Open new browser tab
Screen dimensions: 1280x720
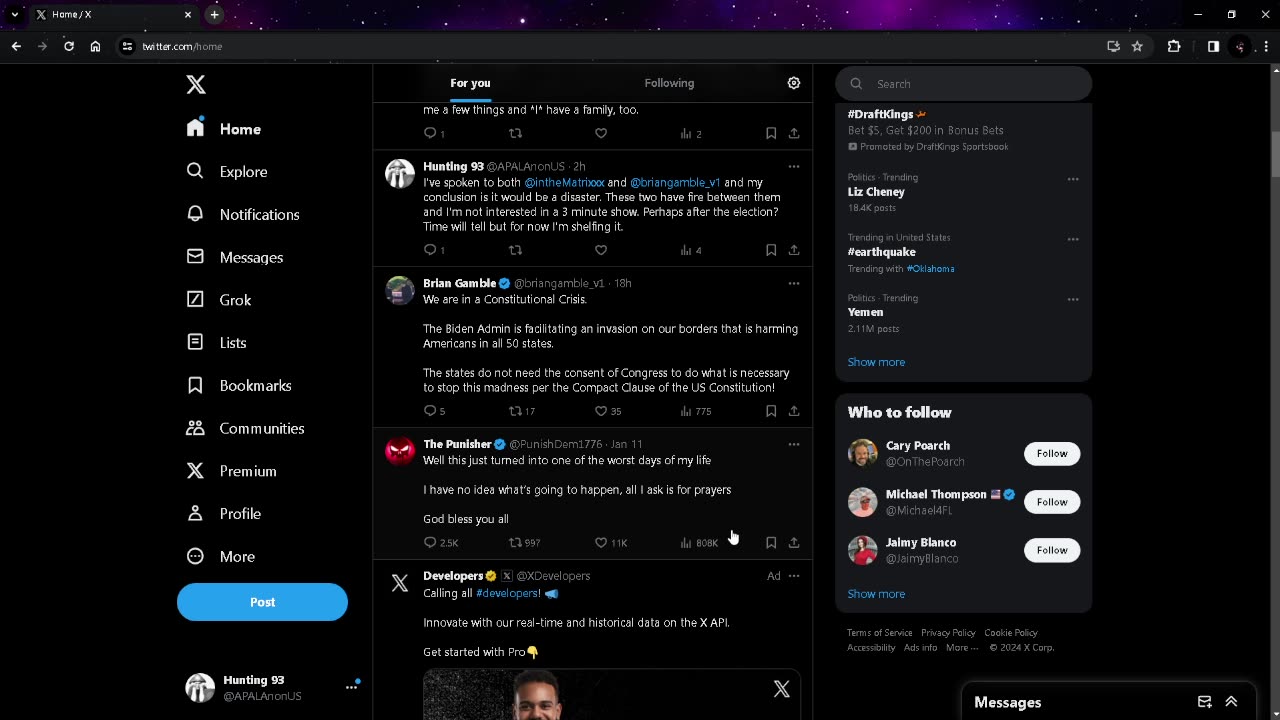point(214,15)
